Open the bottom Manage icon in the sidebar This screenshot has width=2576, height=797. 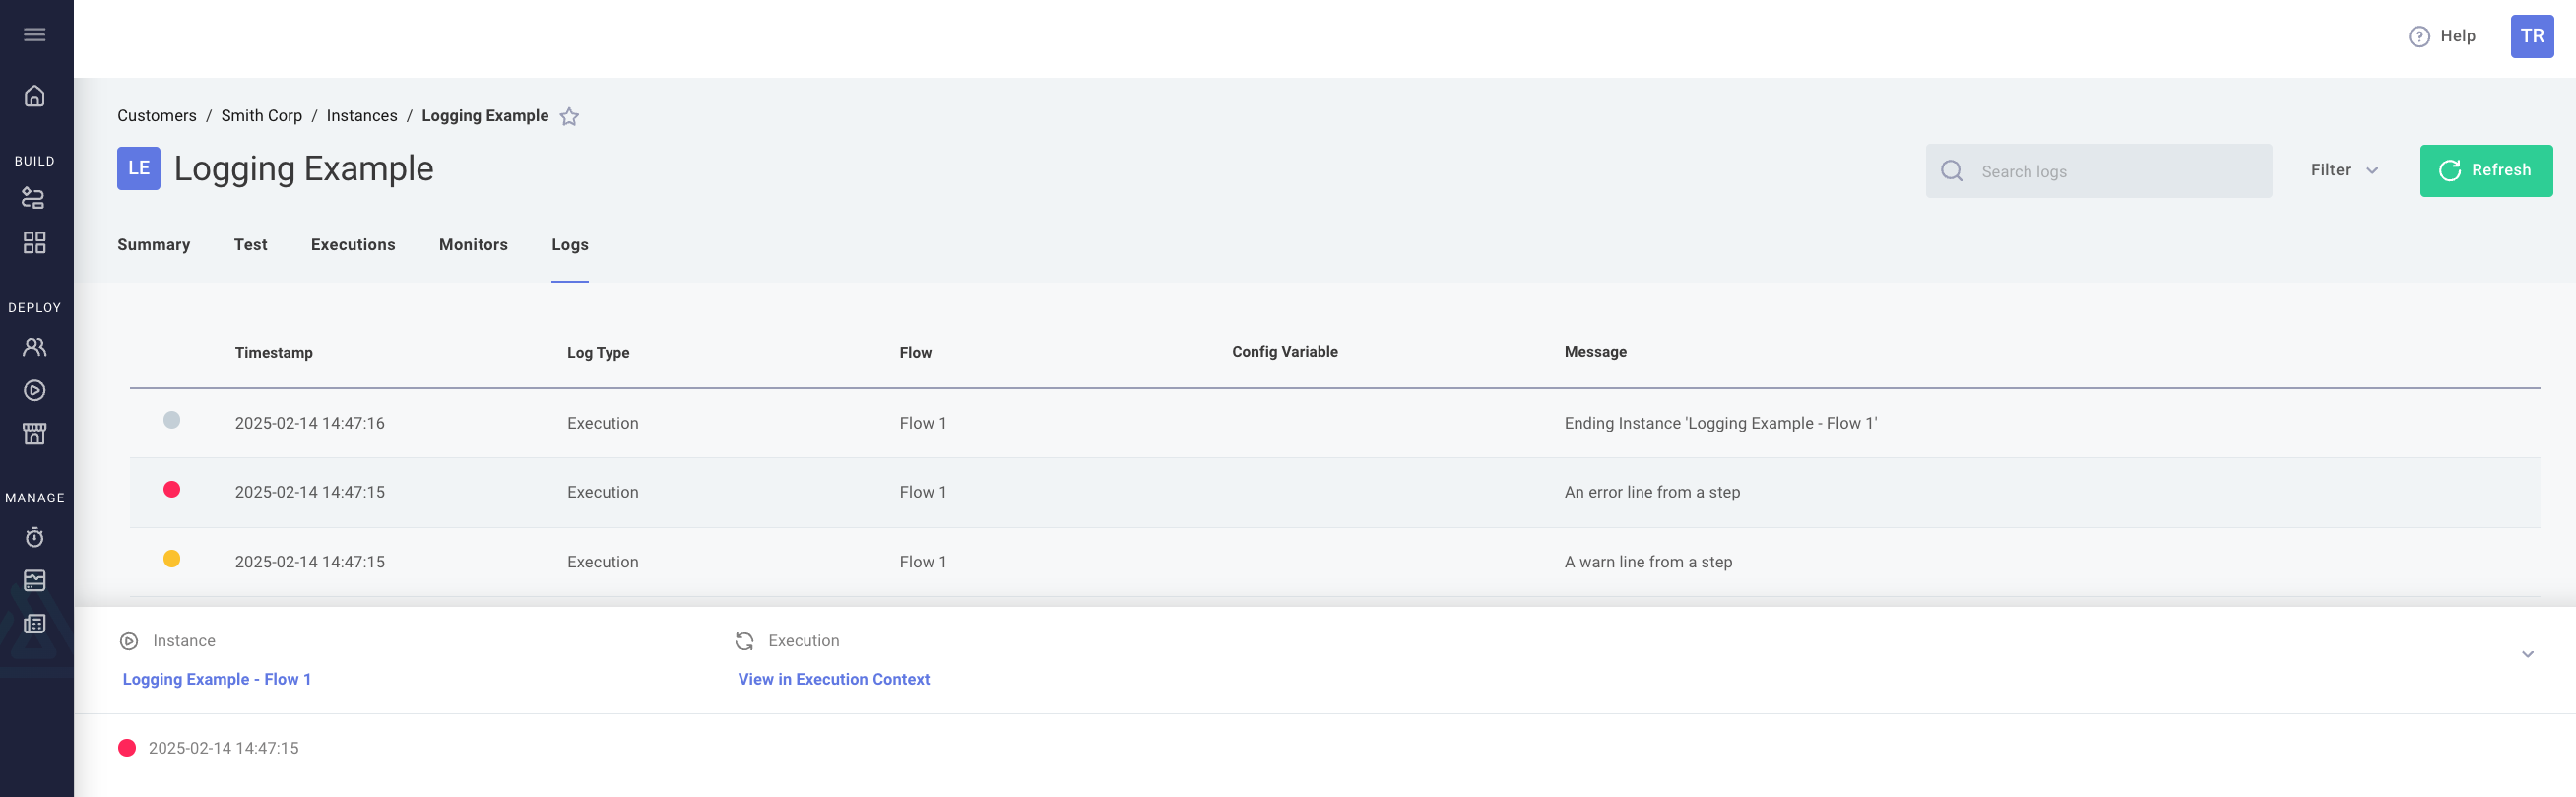[35, 624]
